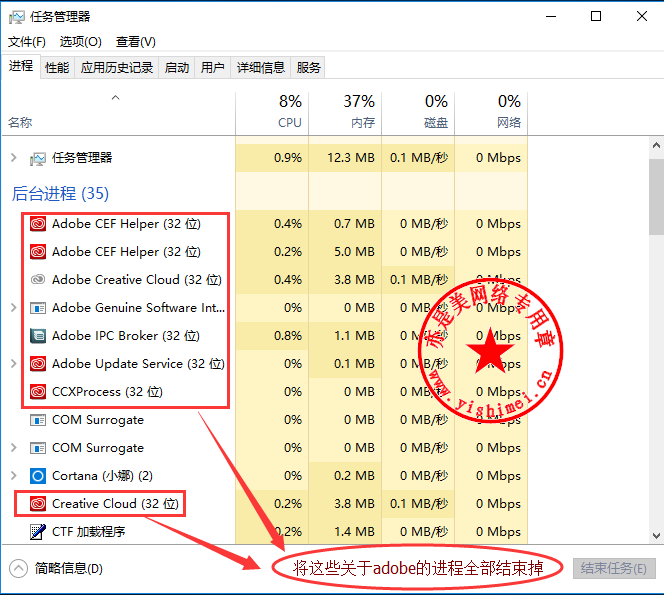
Task: Switch to the 进程 tab
Action: pos(21,66)
